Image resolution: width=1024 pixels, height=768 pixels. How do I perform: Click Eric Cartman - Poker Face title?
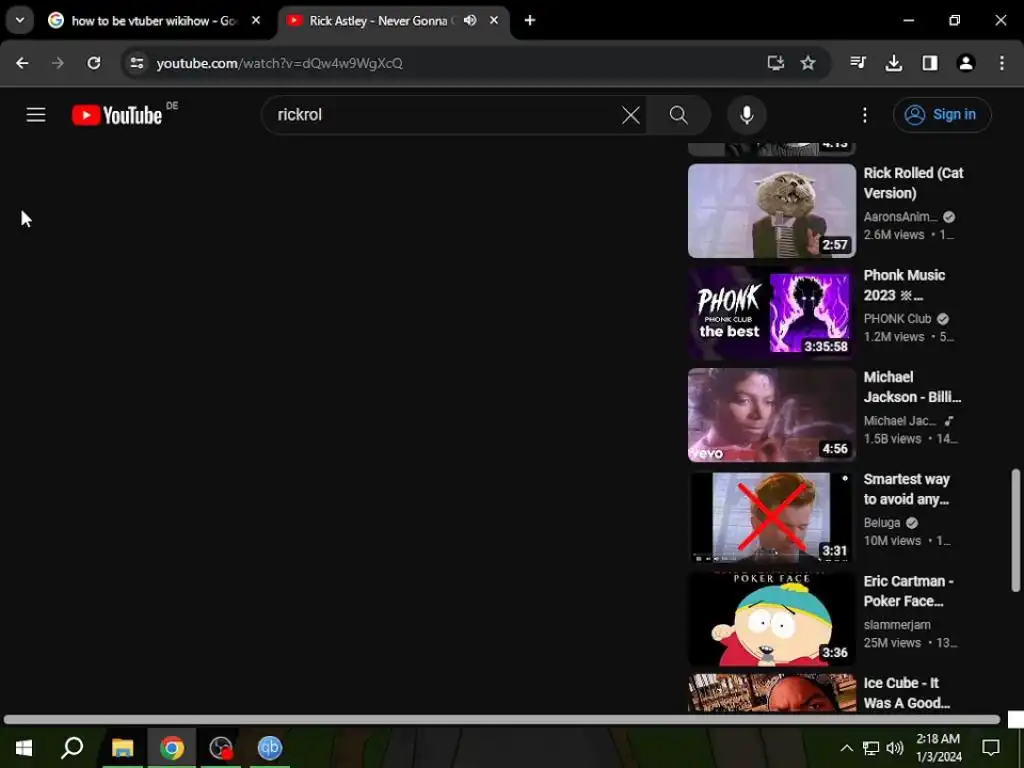click(x=908, y=591)
